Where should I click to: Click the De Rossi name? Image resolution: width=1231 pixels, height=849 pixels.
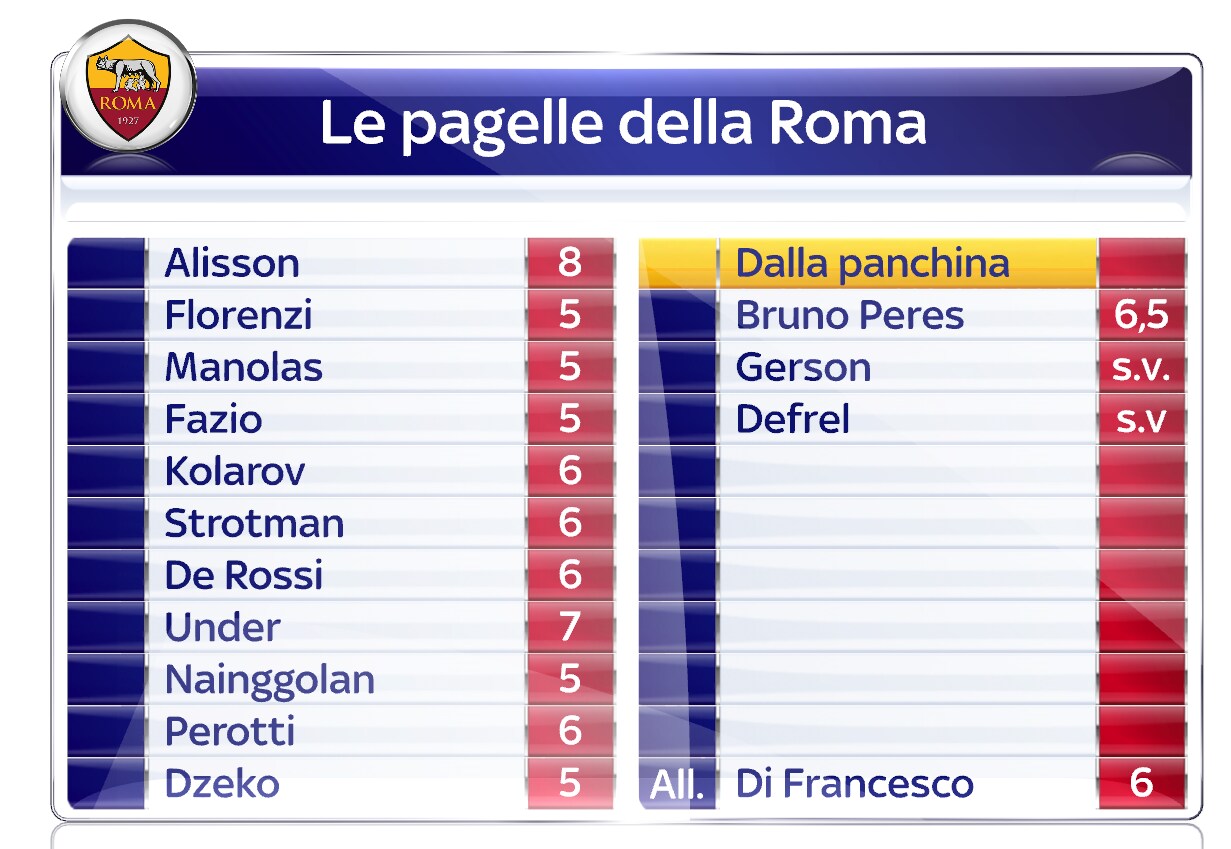243,575
